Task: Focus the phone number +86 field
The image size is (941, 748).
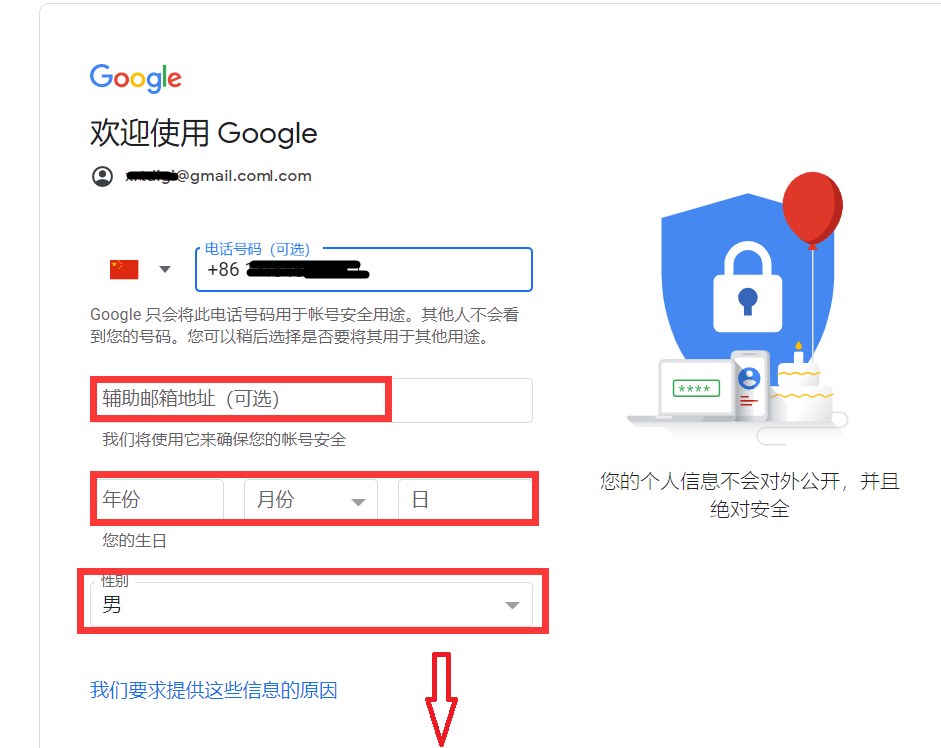Action: 364,270
